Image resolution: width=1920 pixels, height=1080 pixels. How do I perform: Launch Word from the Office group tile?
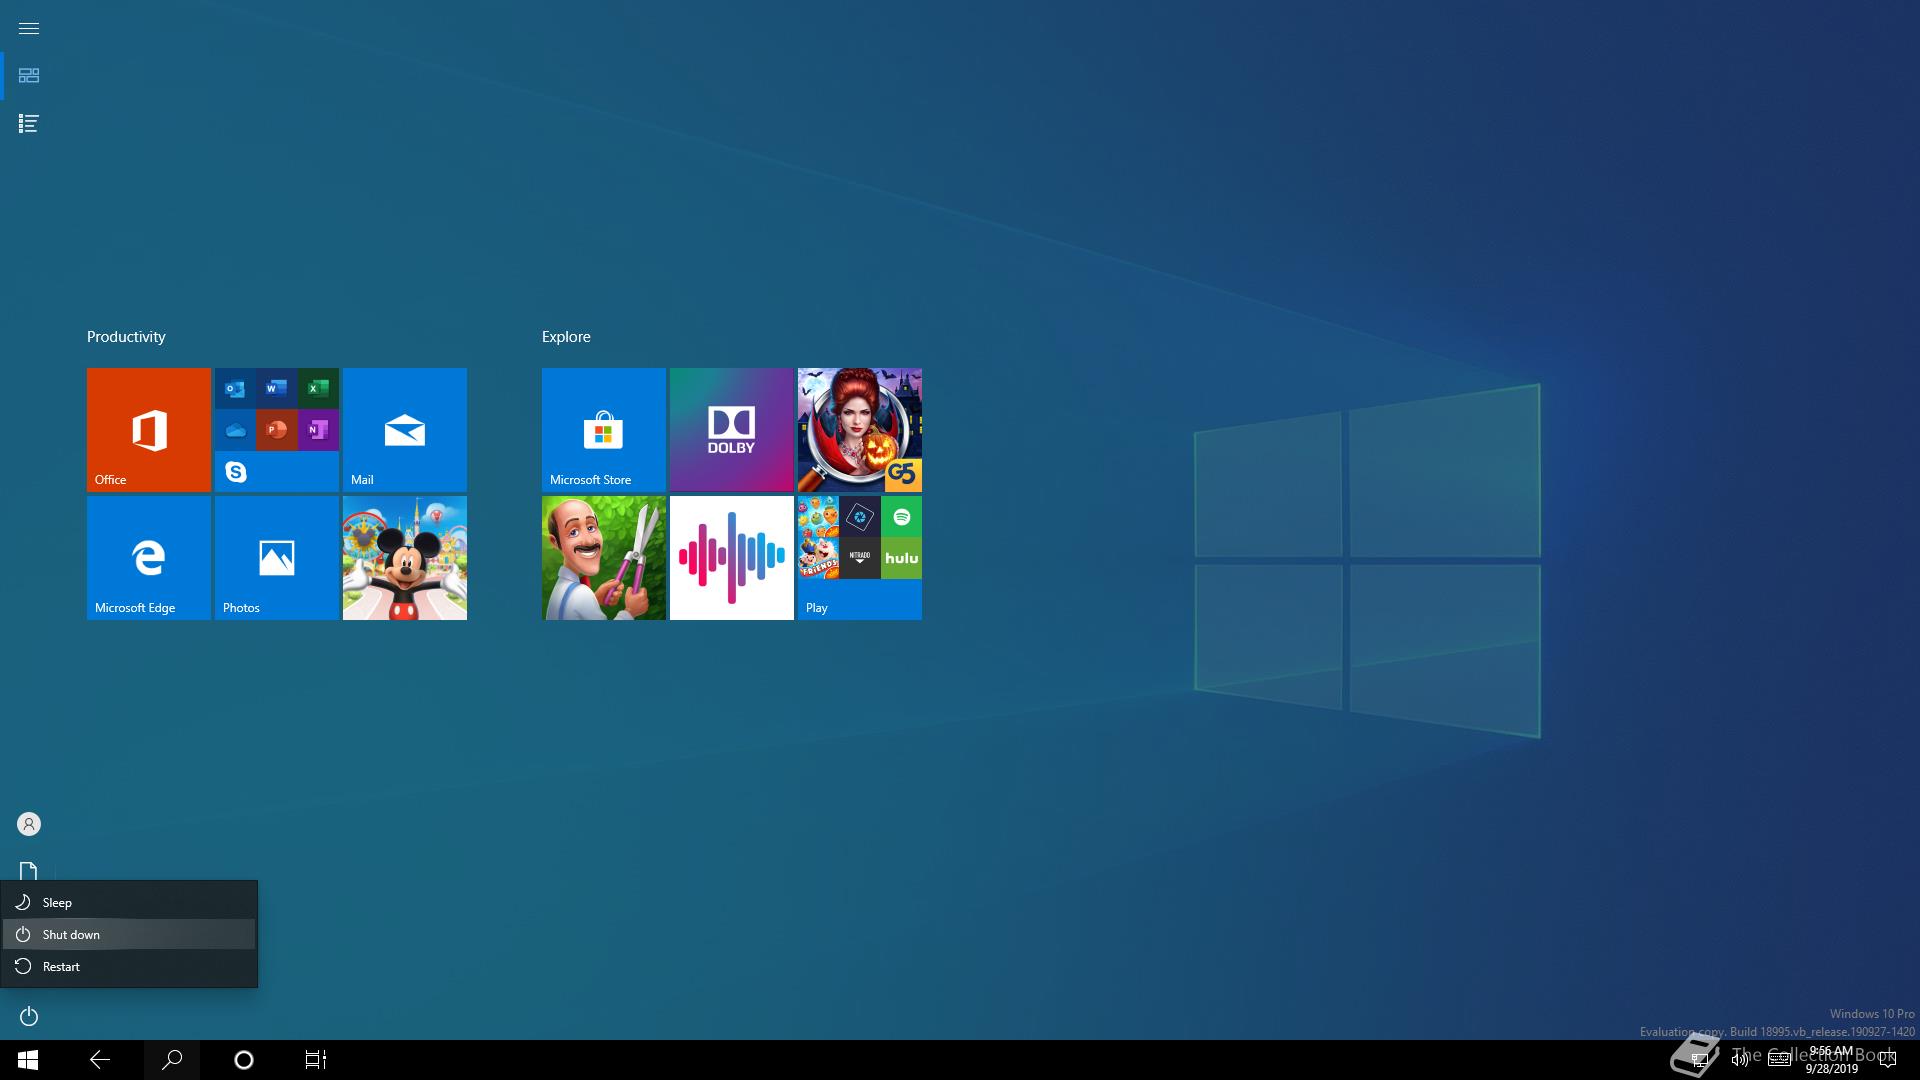click(277, 388)
